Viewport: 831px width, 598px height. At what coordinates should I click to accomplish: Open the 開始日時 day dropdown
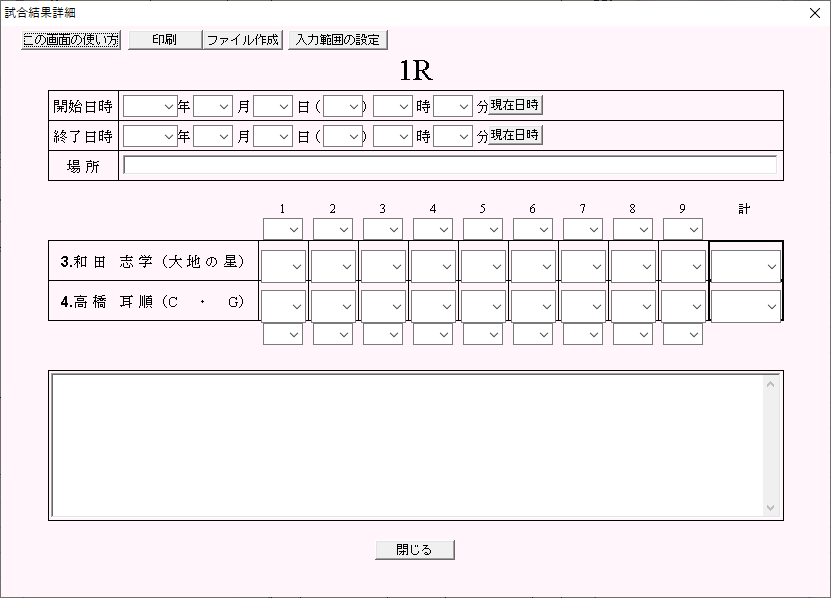pos(272,106)
